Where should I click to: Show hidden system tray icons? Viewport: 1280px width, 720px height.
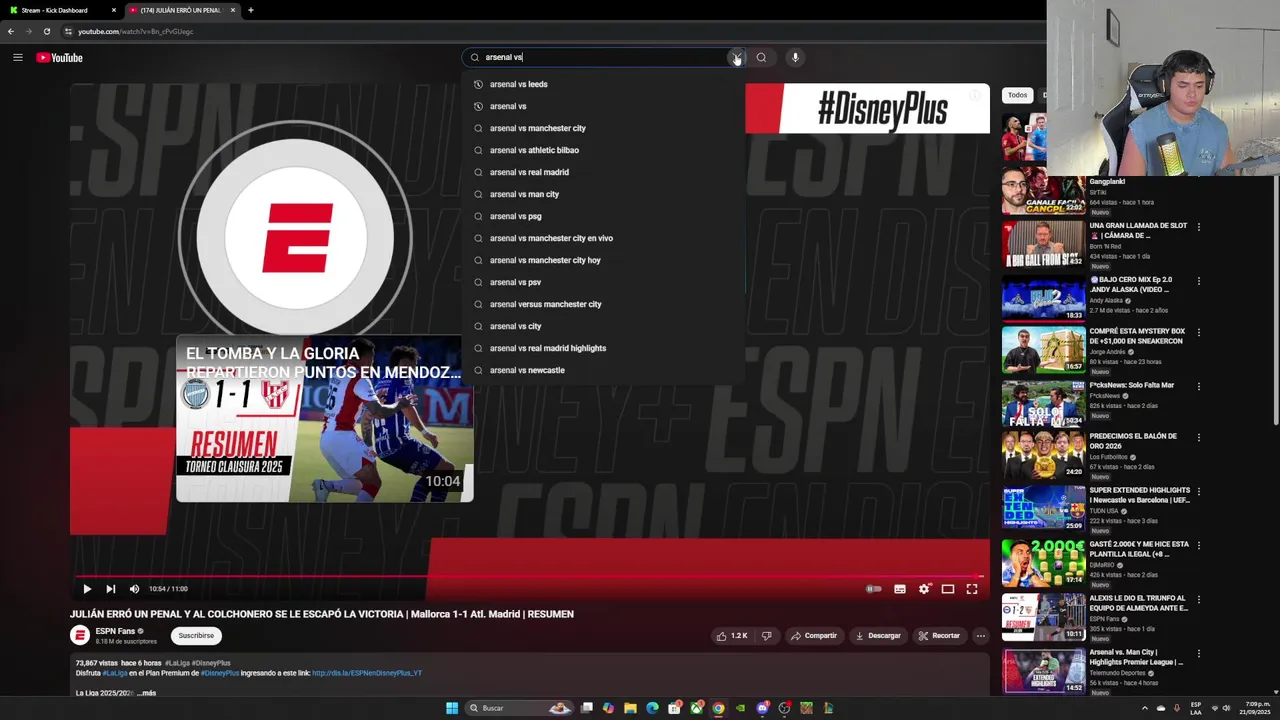click(1145, 708)
